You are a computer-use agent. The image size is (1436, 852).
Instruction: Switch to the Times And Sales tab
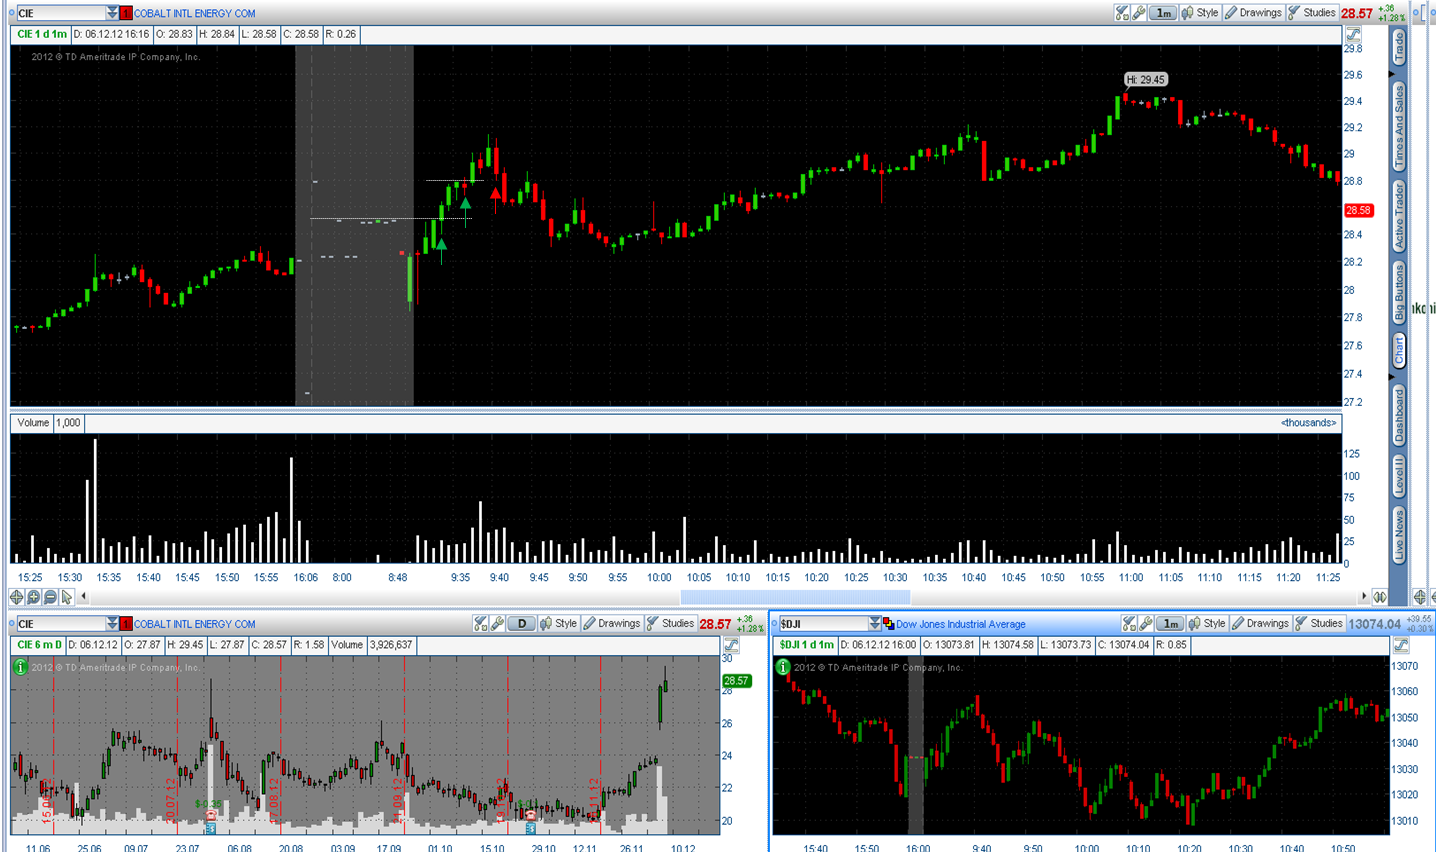(x=1399, y=126)
